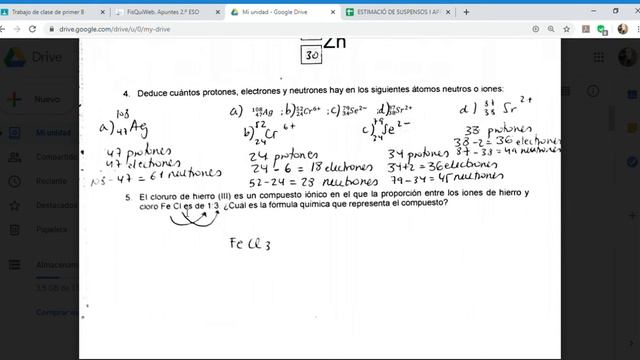Open the Google apps grid icon
This screenshot has width=640, height=360.
pyautogui.click(x=599, y=57)
